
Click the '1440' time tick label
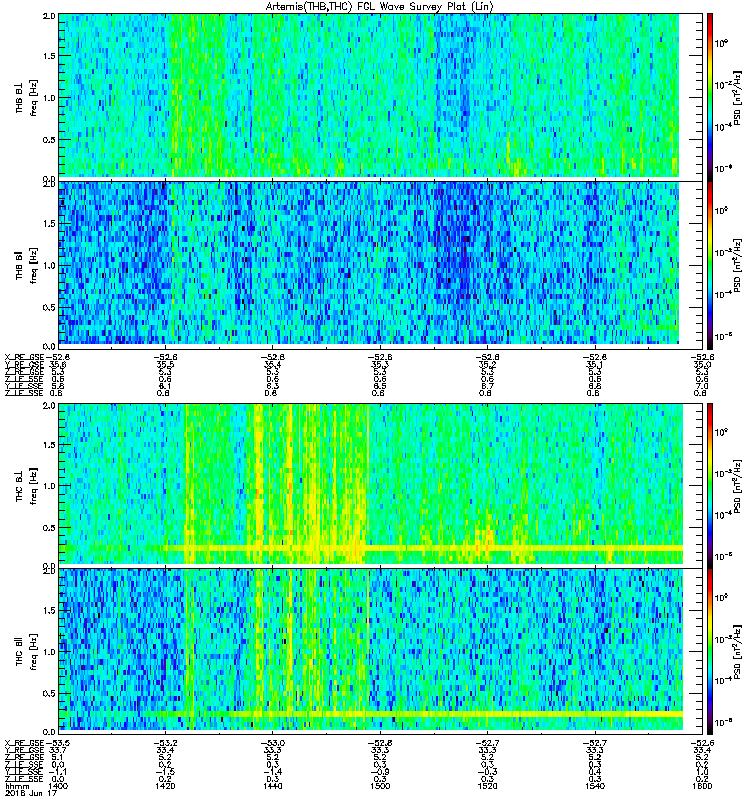click(273, 786)
